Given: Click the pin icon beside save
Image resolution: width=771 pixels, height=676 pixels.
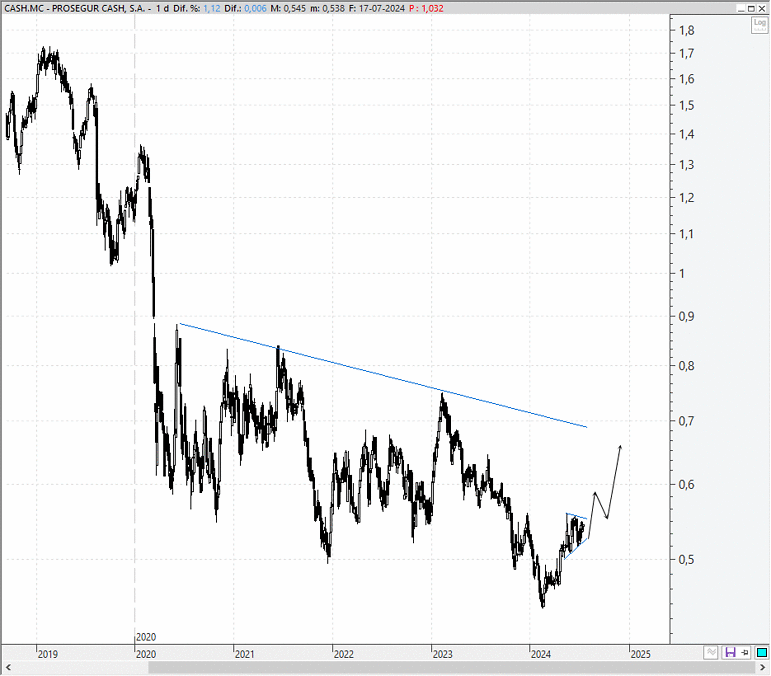Looking at the screenshot, I should [745, 652].
